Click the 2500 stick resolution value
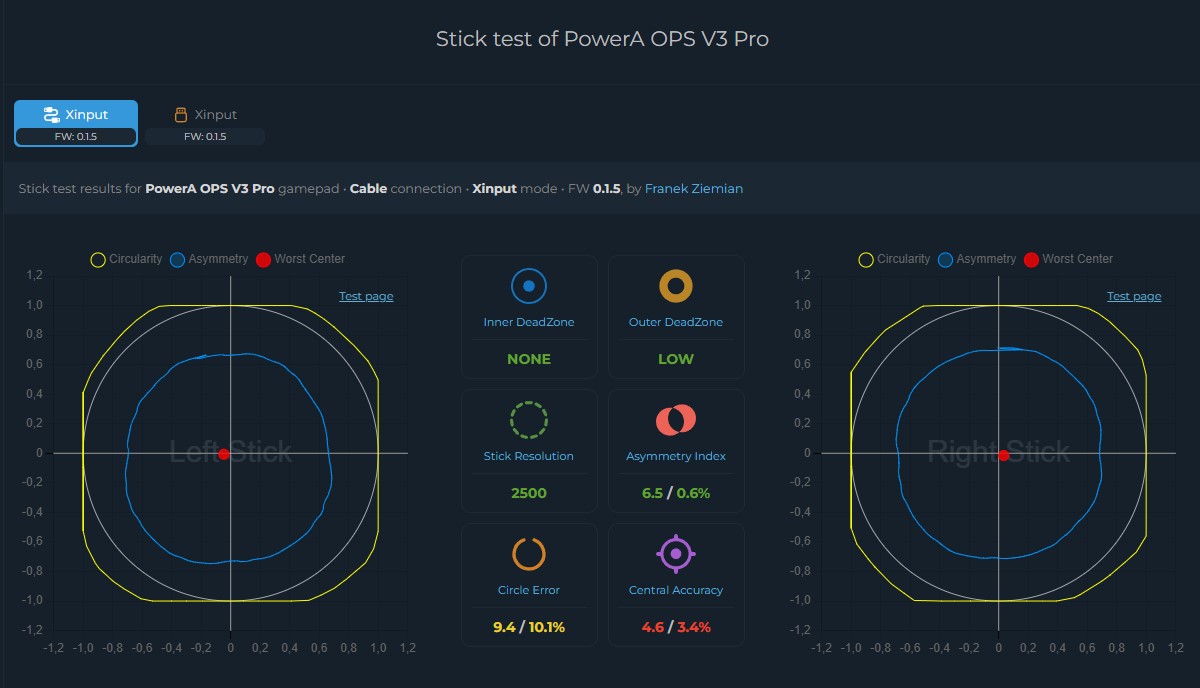The width and height of the screenshot is (1200, 688). click(x=529, y=493)
